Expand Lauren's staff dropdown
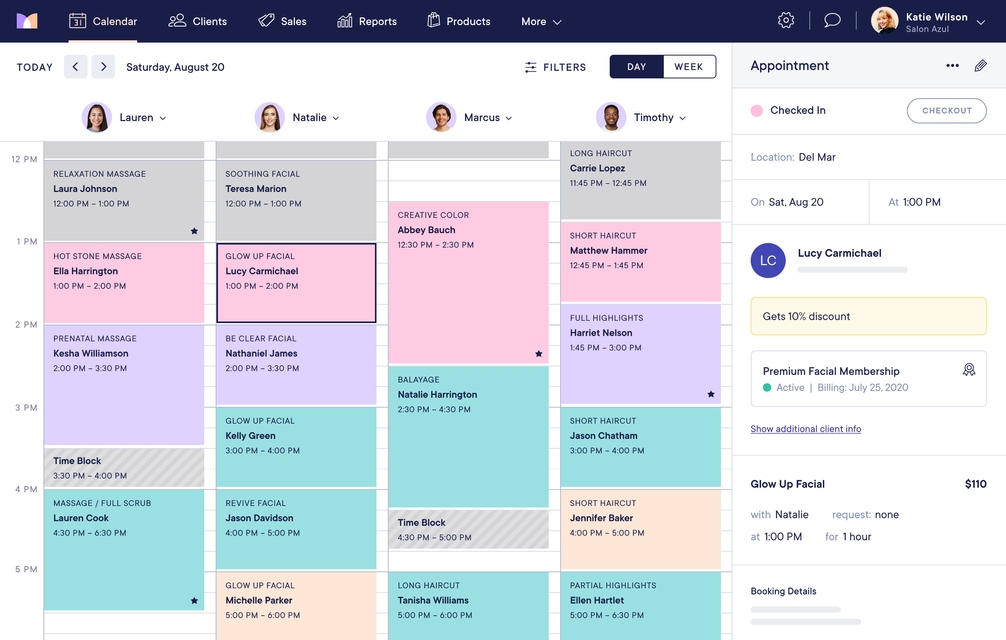Viewport: 1006px width, 640px height. 162,118
